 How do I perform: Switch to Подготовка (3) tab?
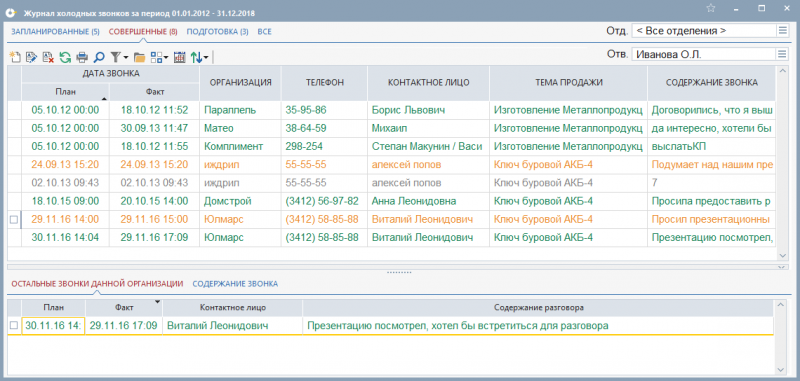click(x=217, y=32)
